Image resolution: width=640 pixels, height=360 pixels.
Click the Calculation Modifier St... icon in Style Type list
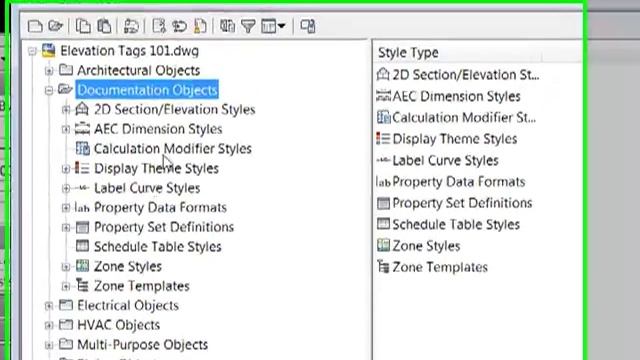[x=383, y=117]
